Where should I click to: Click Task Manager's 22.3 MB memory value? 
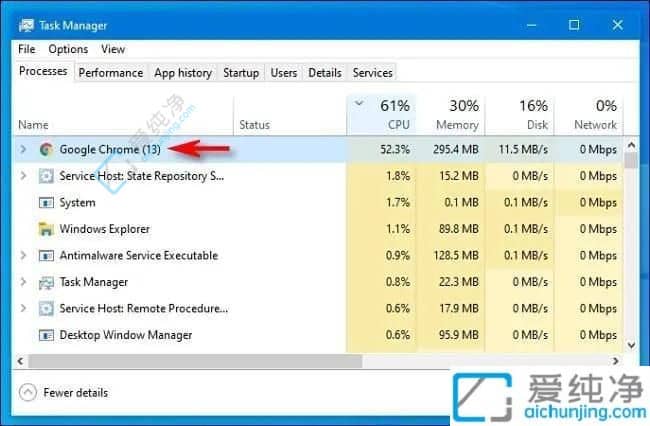(x=458, y=282)
